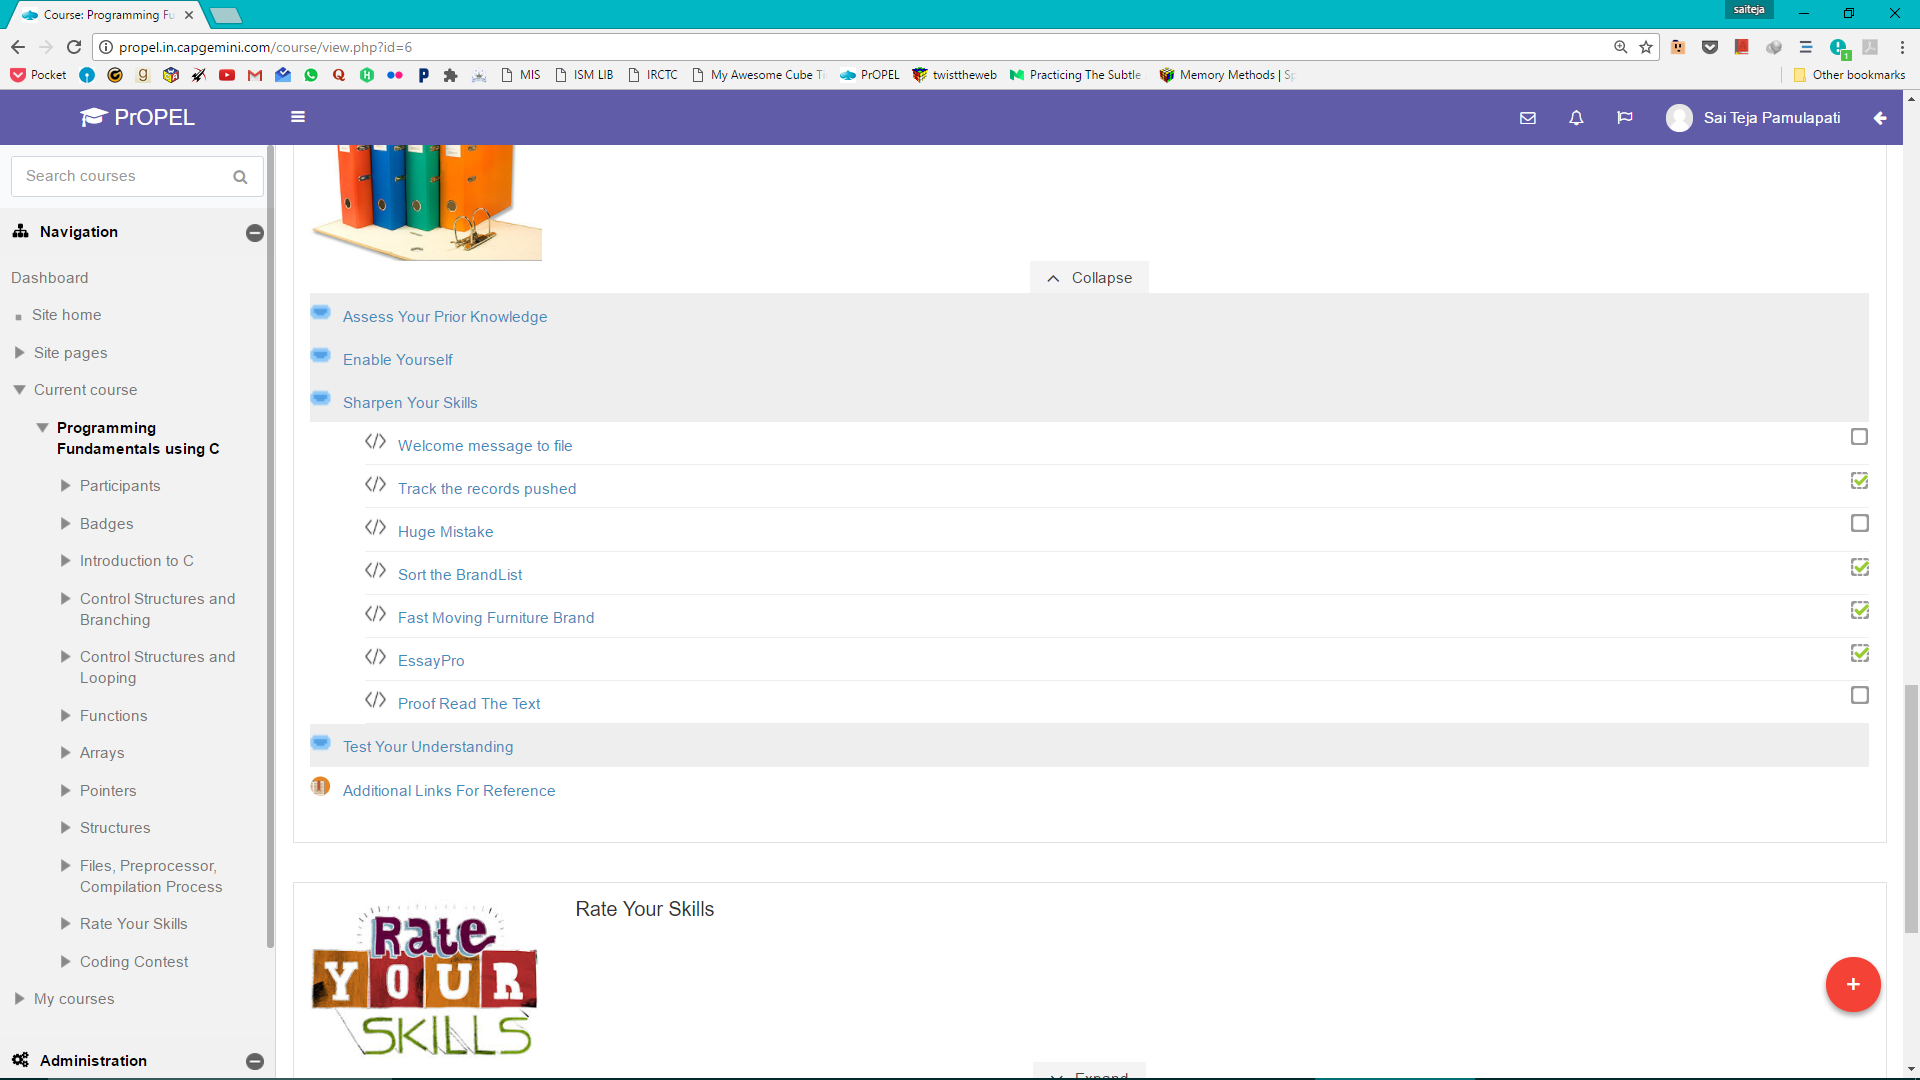Click the flag icon in header
Image resolution: width=1920 pixels, height=1080 pixels.
click(x=1625, y=118)
